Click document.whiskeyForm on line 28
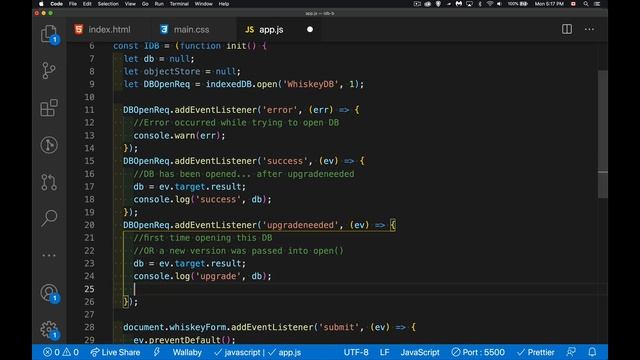Viewport: 640px width, 360px height. pyautogui.click(x=175, y=327)
